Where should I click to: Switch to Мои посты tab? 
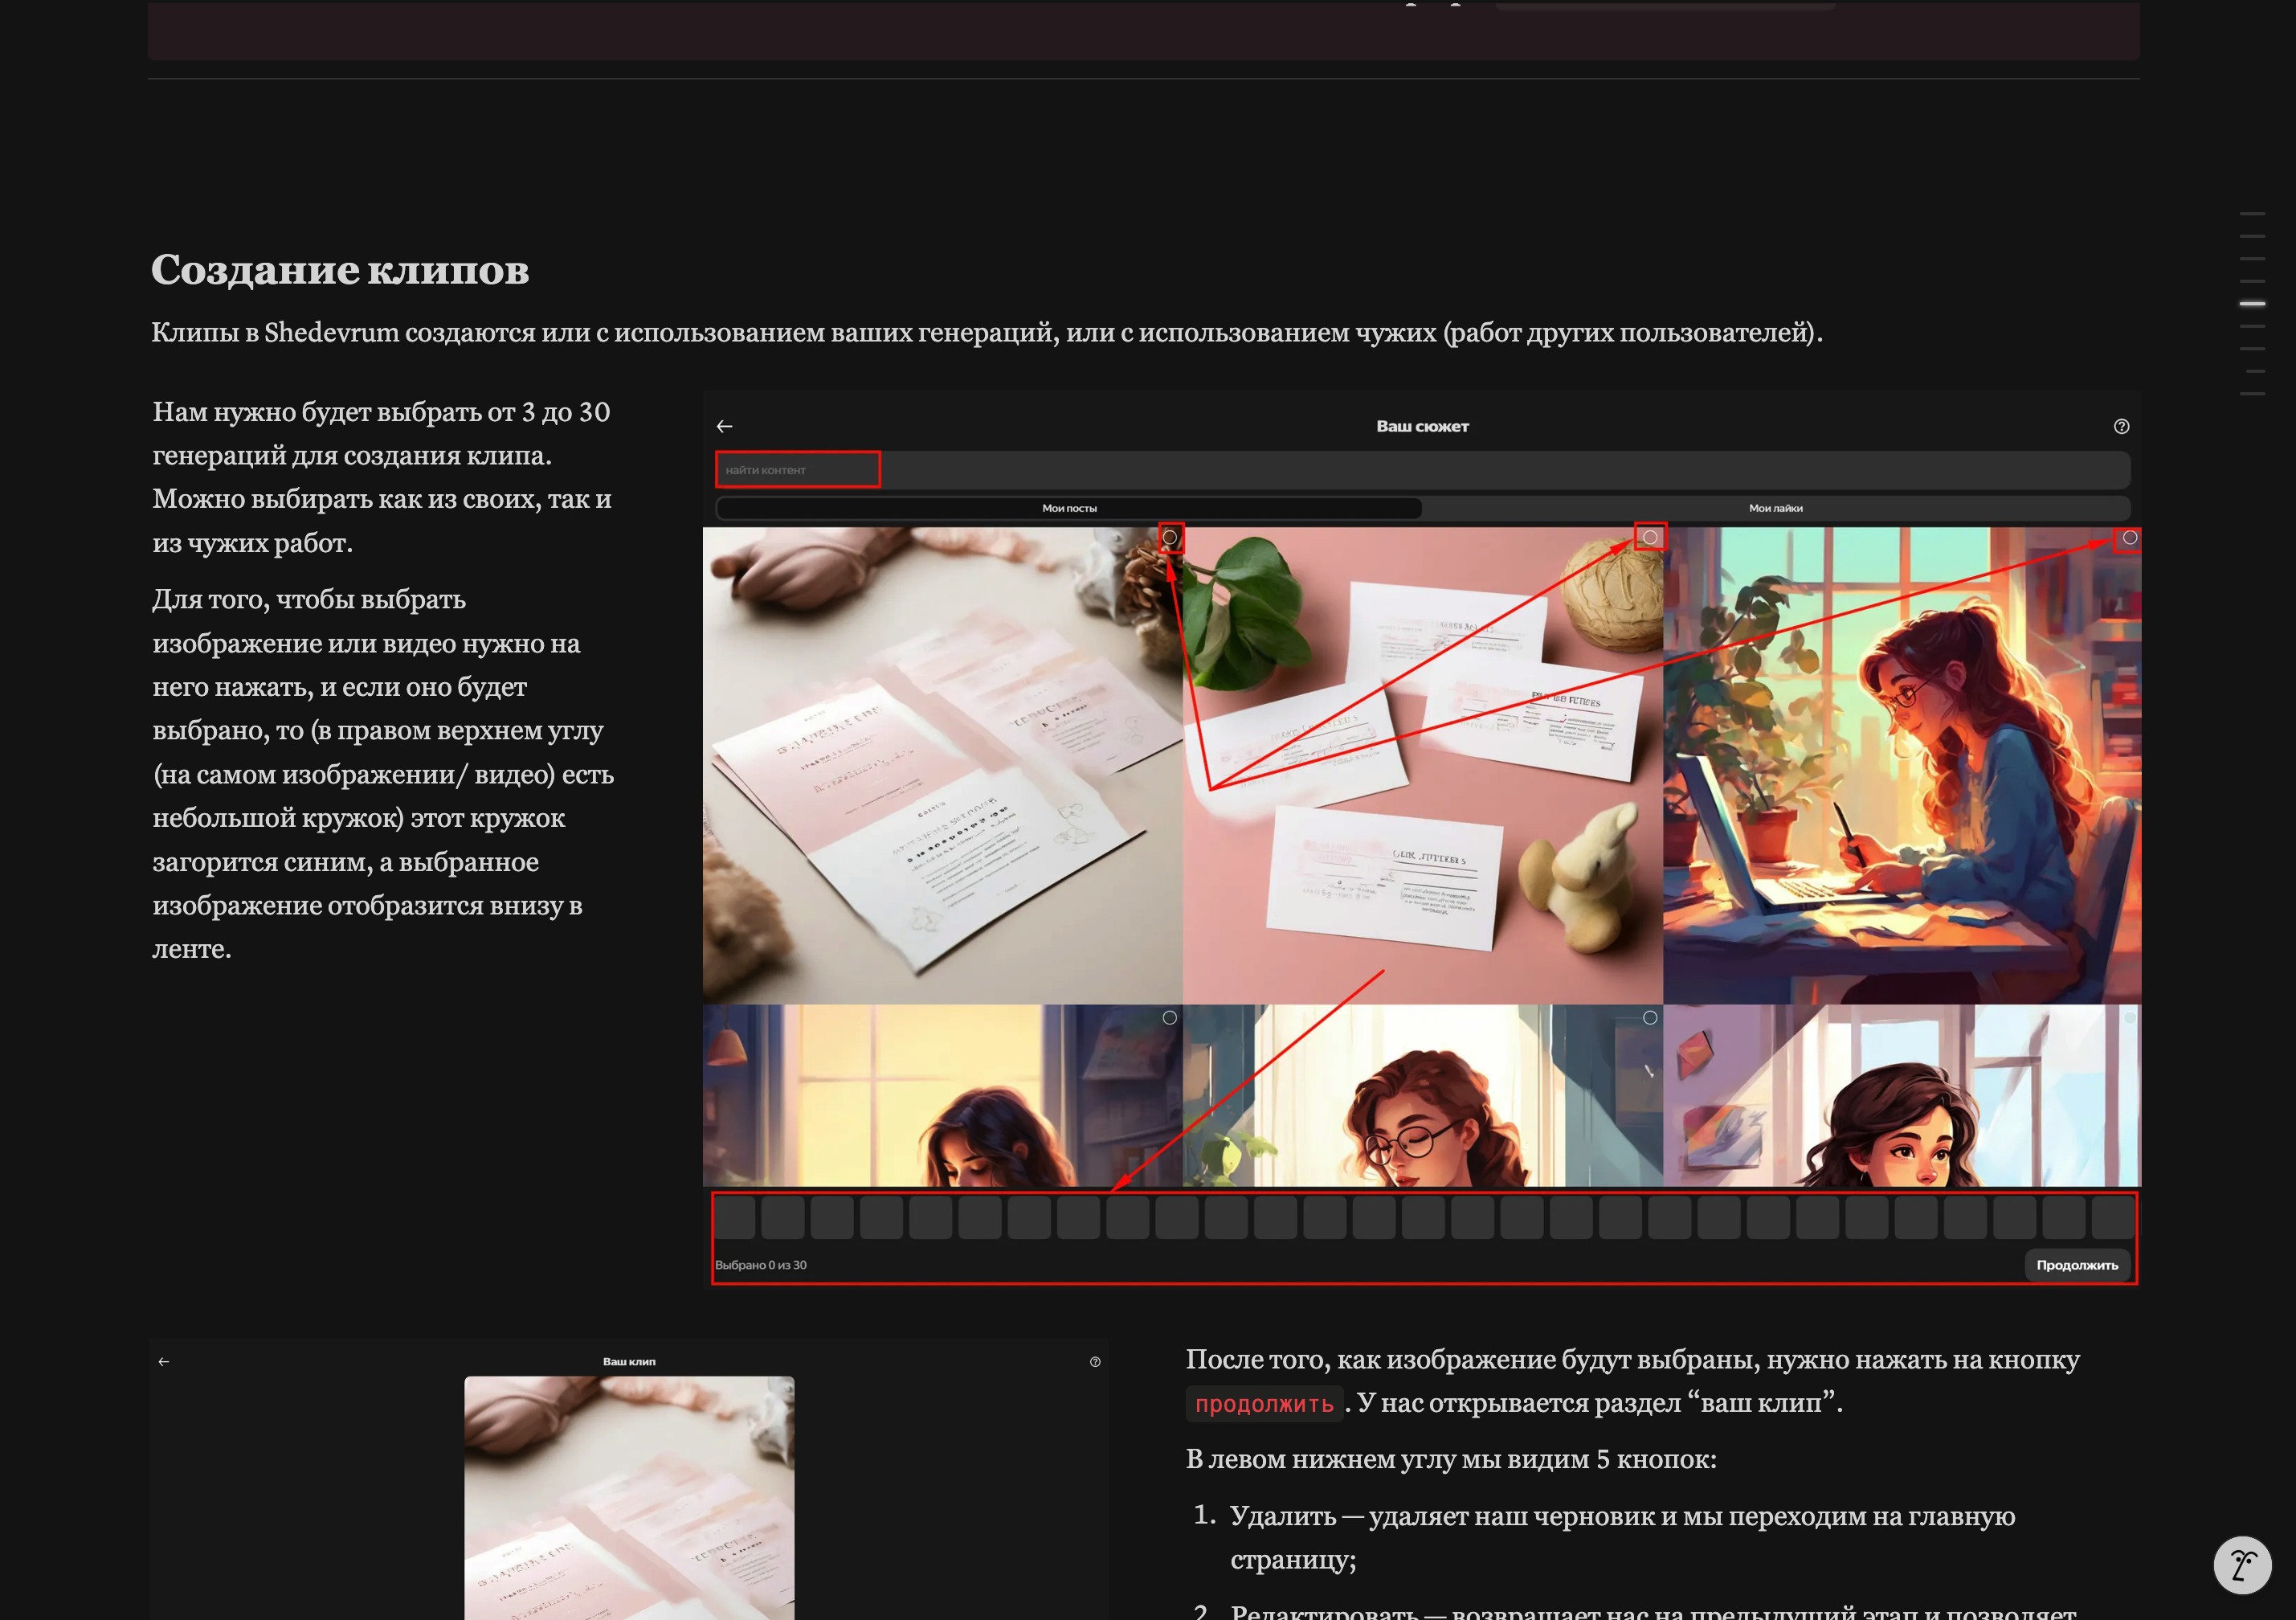coord(1069,508)
